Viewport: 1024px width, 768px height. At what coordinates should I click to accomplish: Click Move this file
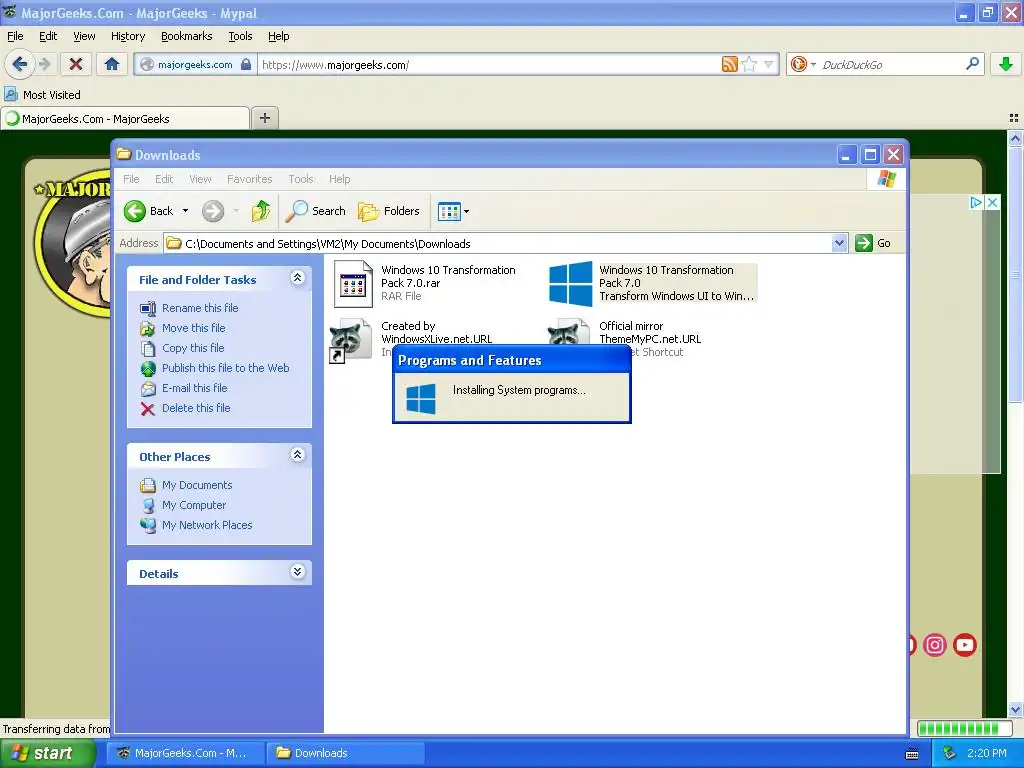[193, 328]
